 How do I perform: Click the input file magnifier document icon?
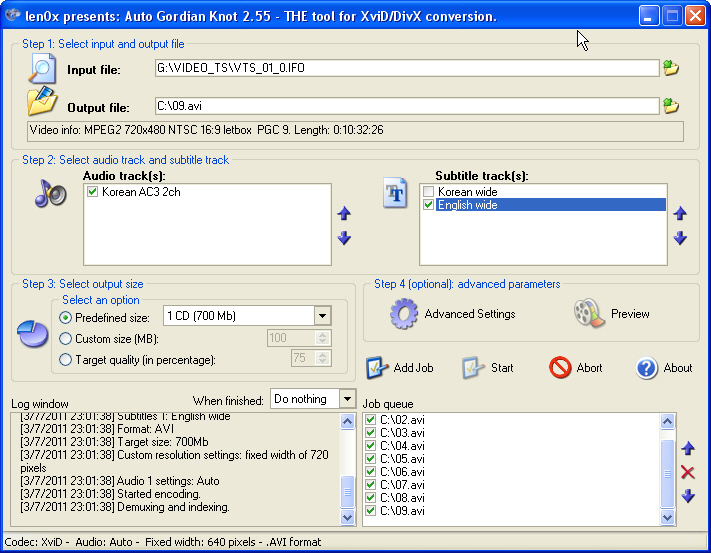[x=43, y=69]
